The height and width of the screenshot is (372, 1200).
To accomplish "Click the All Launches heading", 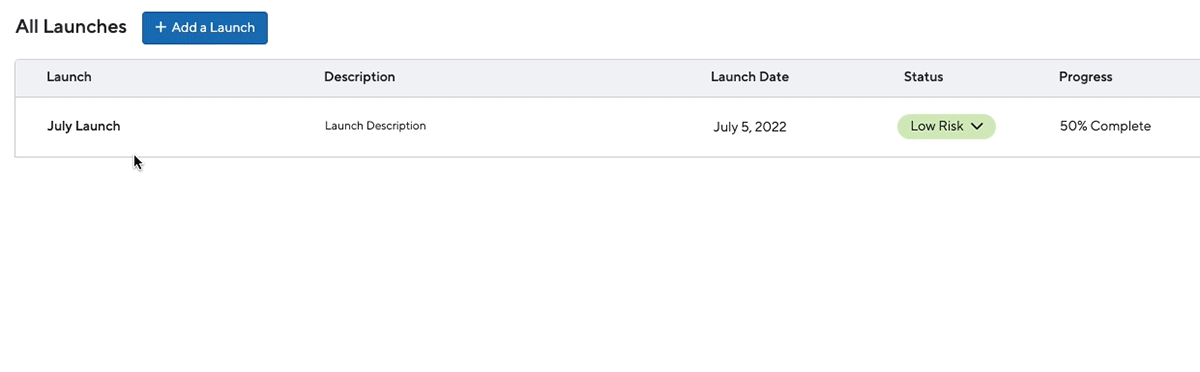I will (x=71, y=27).
